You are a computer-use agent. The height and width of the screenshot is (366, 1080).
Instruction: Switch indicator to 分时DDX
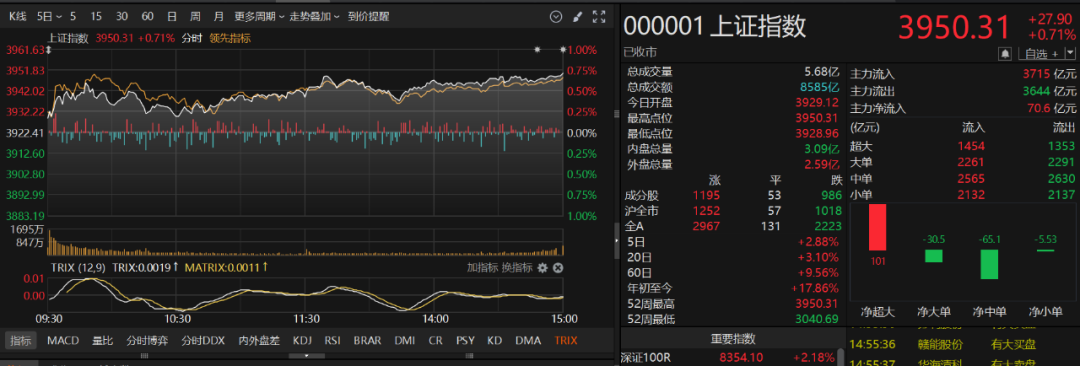pos(203,340)
